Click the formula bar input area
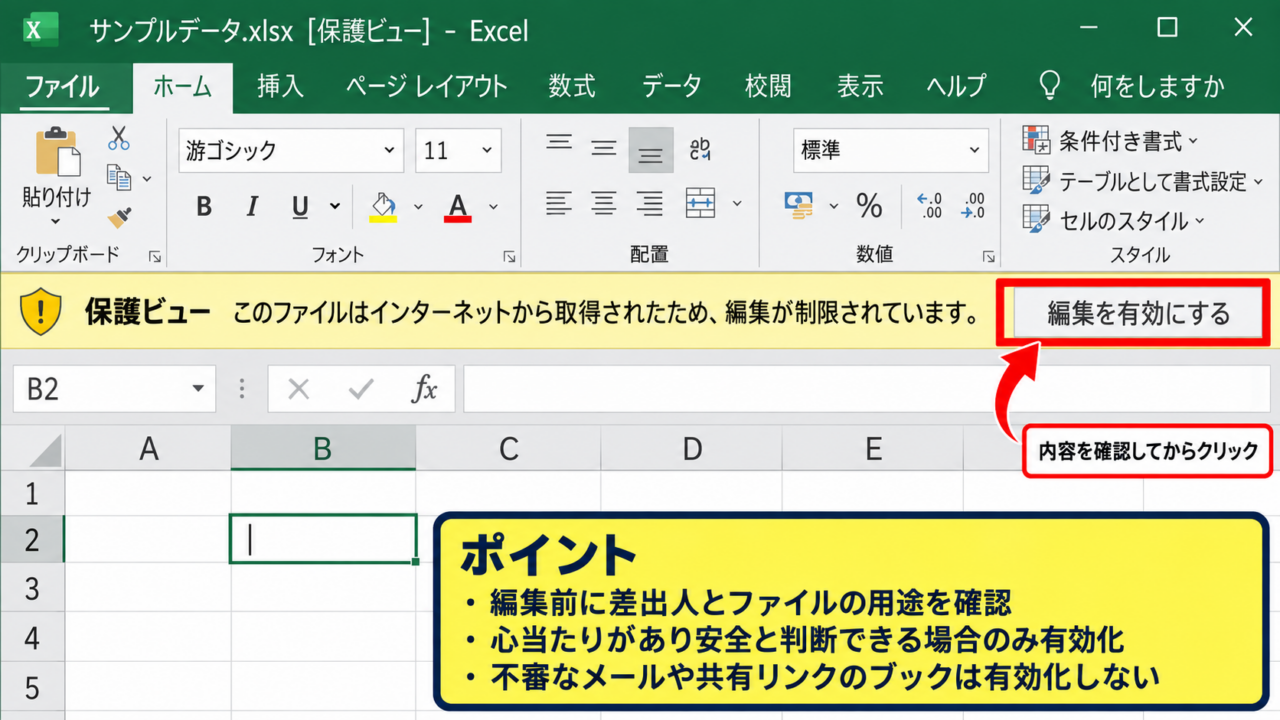The width and height of the screenshot is (1280, 720). coord(868,388)
